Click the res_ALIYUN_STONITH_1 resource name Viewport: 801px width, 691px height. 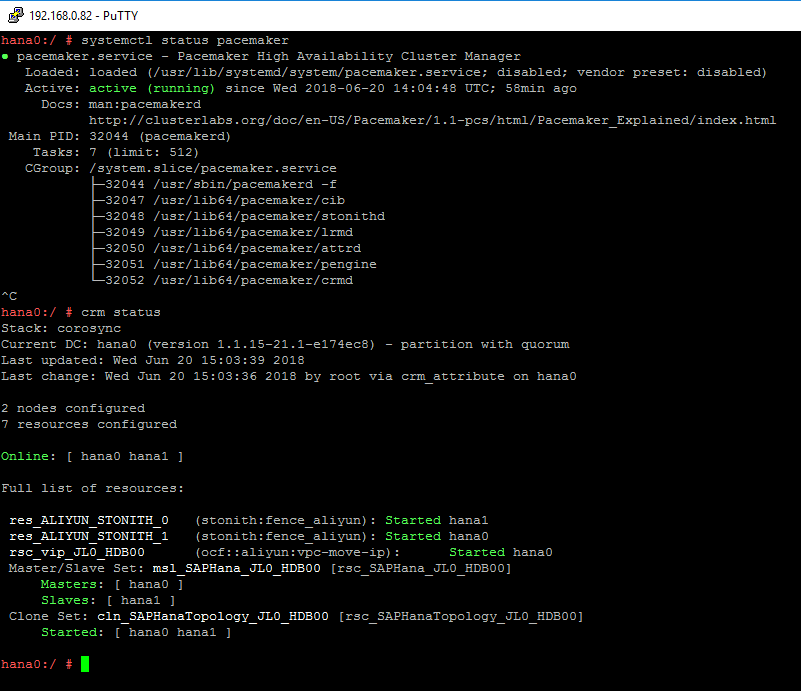[x=89, y=536]
